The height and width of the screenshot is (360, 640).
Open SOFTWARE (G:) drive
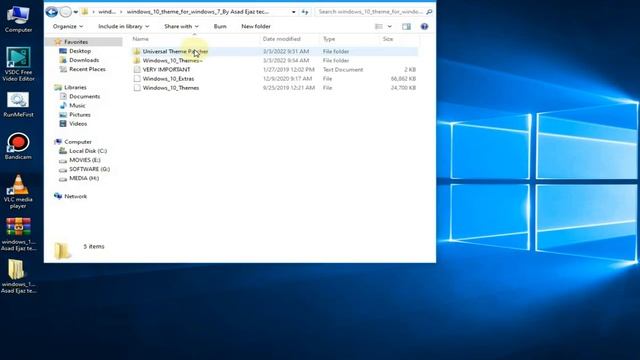pos(89,169)
